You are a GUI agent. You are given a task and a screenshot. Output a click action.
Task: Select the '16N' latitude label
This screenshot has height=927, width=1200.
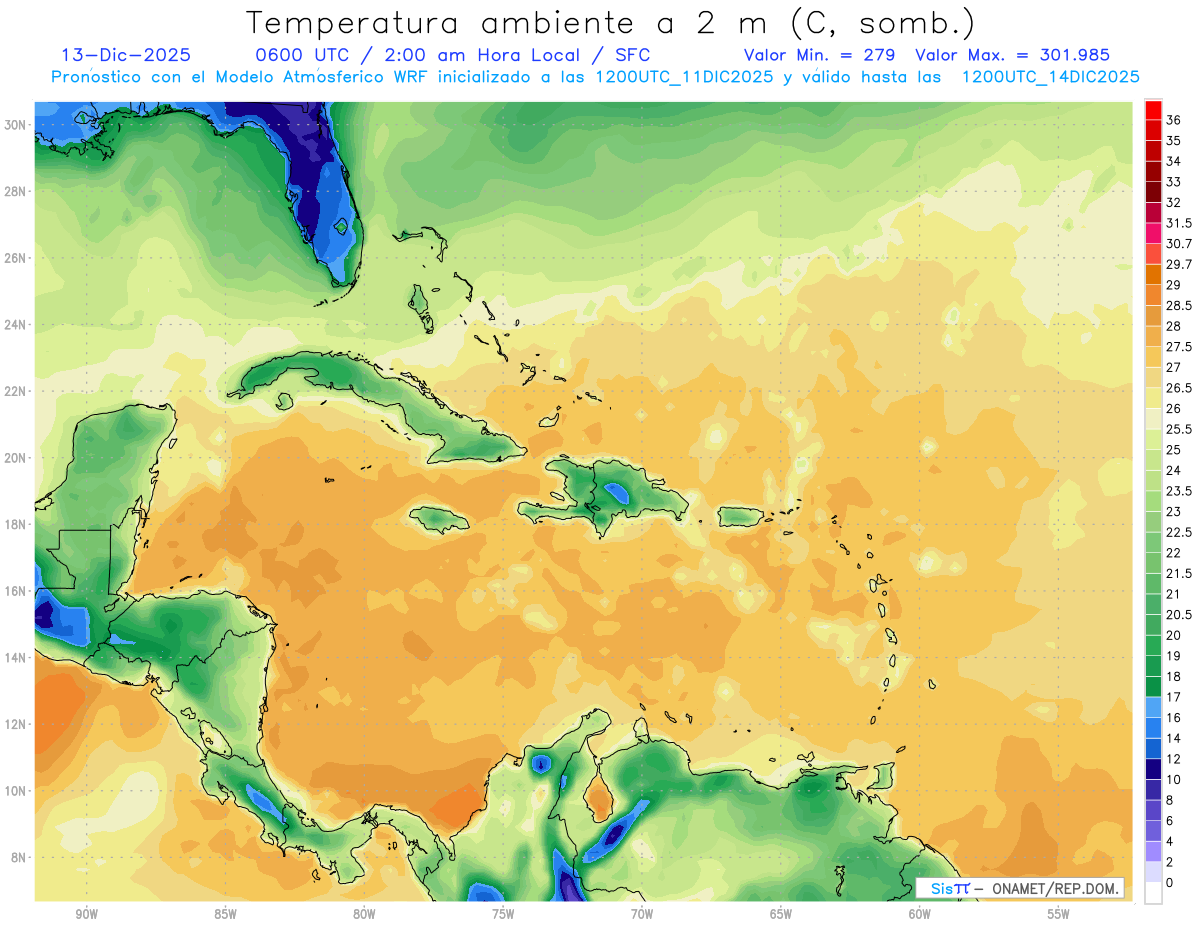pos(17,591)
